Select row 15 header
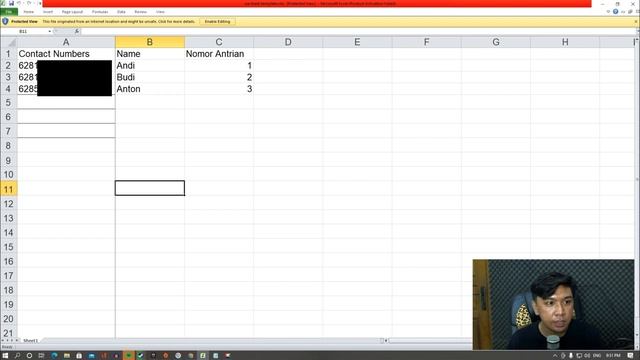Image resolution: width=640 pixels, height=360 pixels. pos(9,247)
